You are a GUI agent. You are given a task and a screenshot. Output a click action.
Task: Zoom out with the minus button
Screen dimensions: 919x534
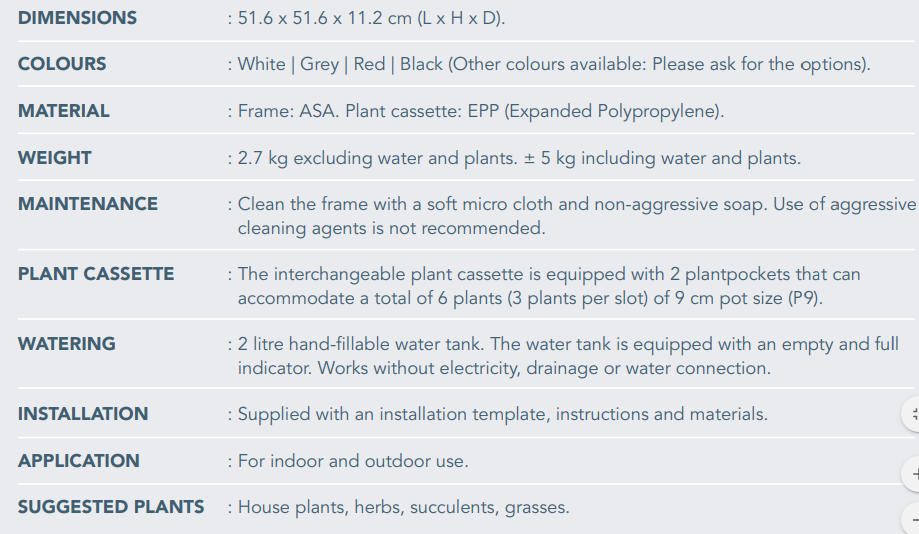pyautogui.click(x=911, y=519)
